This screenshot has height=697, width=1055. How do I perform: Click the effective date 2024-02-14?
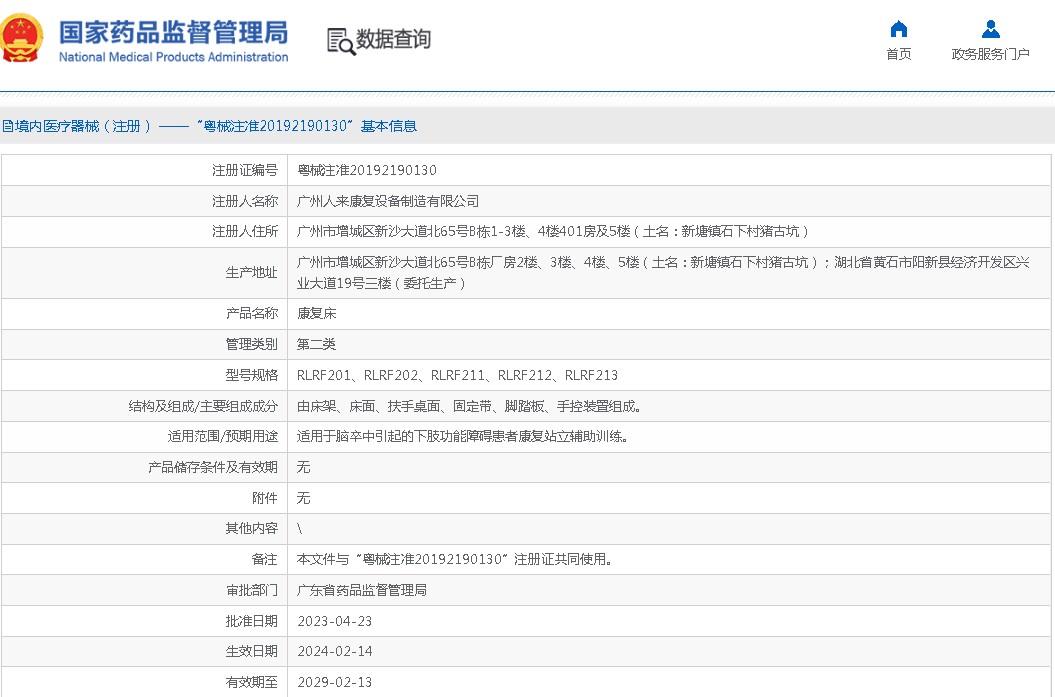point(334,651)
